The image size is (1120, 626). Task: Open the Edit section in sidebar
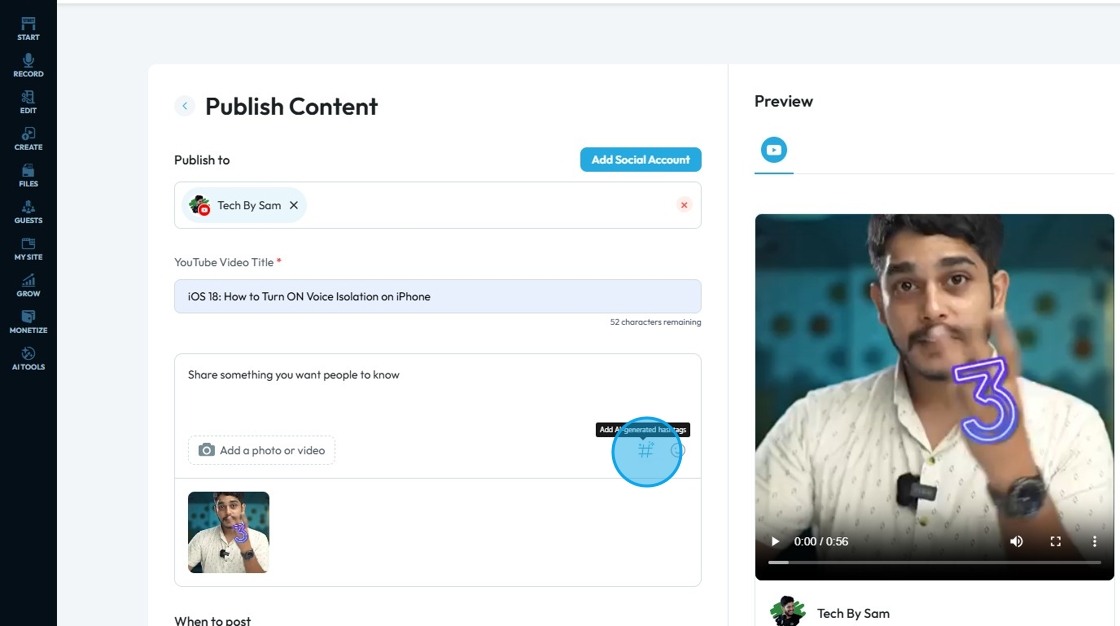pos(29,102)
